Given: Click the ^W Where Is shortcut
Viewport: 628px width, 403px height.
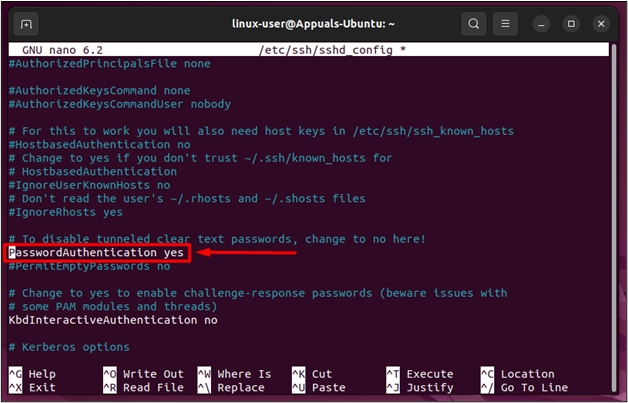Looking at the screenshot, I should pos(234,374).
